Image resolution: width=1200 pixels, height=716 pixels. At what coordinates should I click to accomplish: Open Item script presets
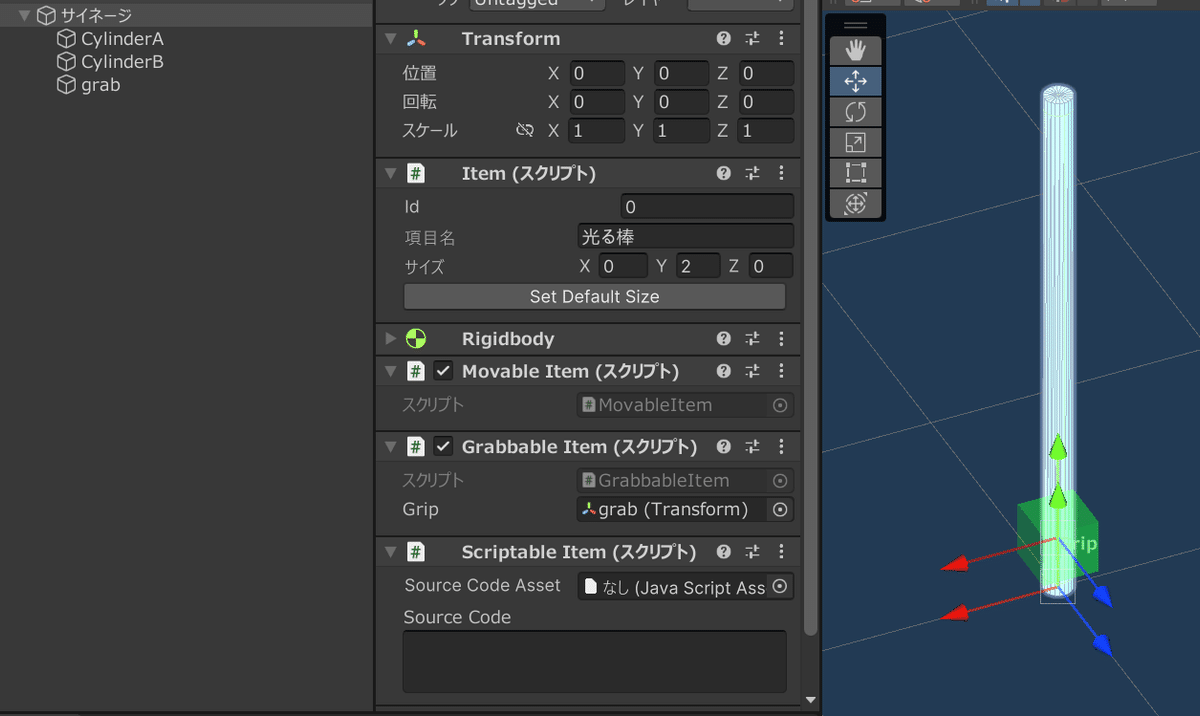pyautogui.click(x=753, y=173)
